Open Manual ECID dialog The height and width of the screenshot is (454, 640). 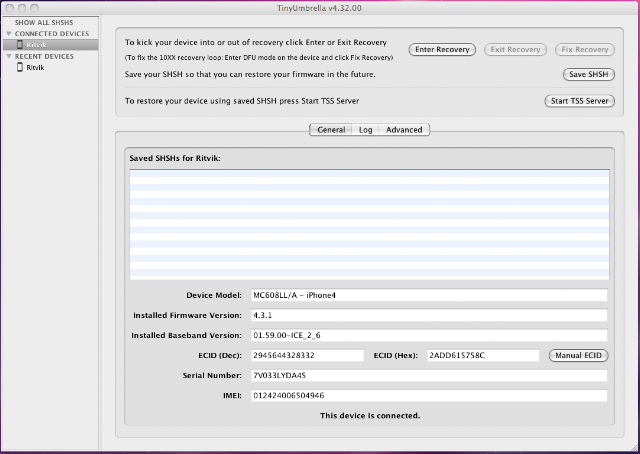coord(578,355)
